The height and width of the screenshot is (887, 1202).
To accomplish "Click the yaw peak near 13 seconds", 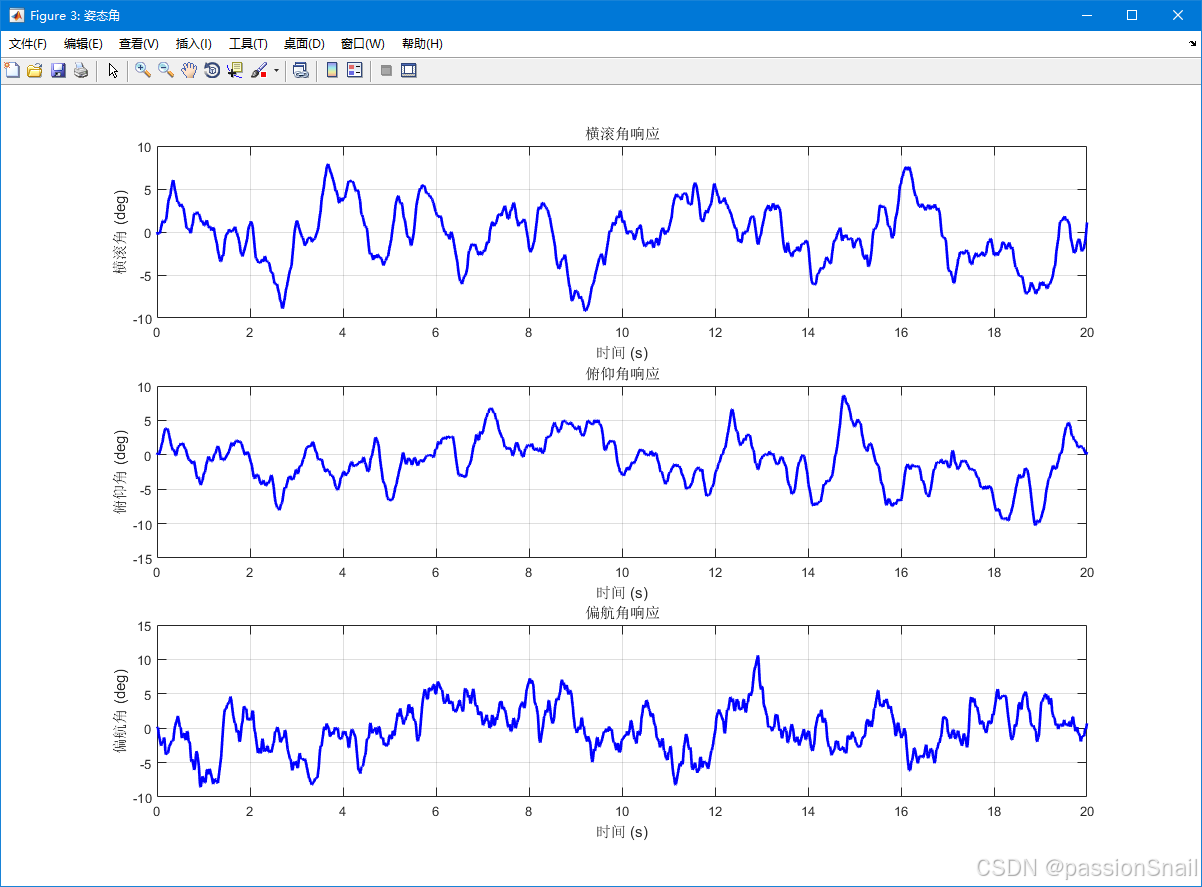I will pyautogui.click(x=758, y=657).
